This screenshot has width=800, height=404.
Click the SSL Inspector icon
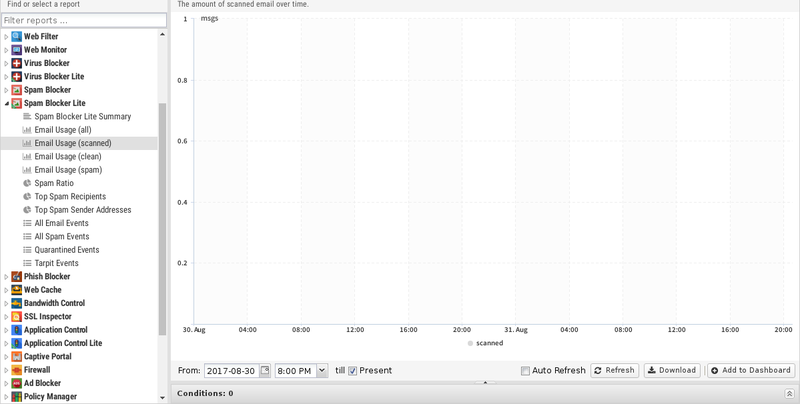click(x=17, y=317)
